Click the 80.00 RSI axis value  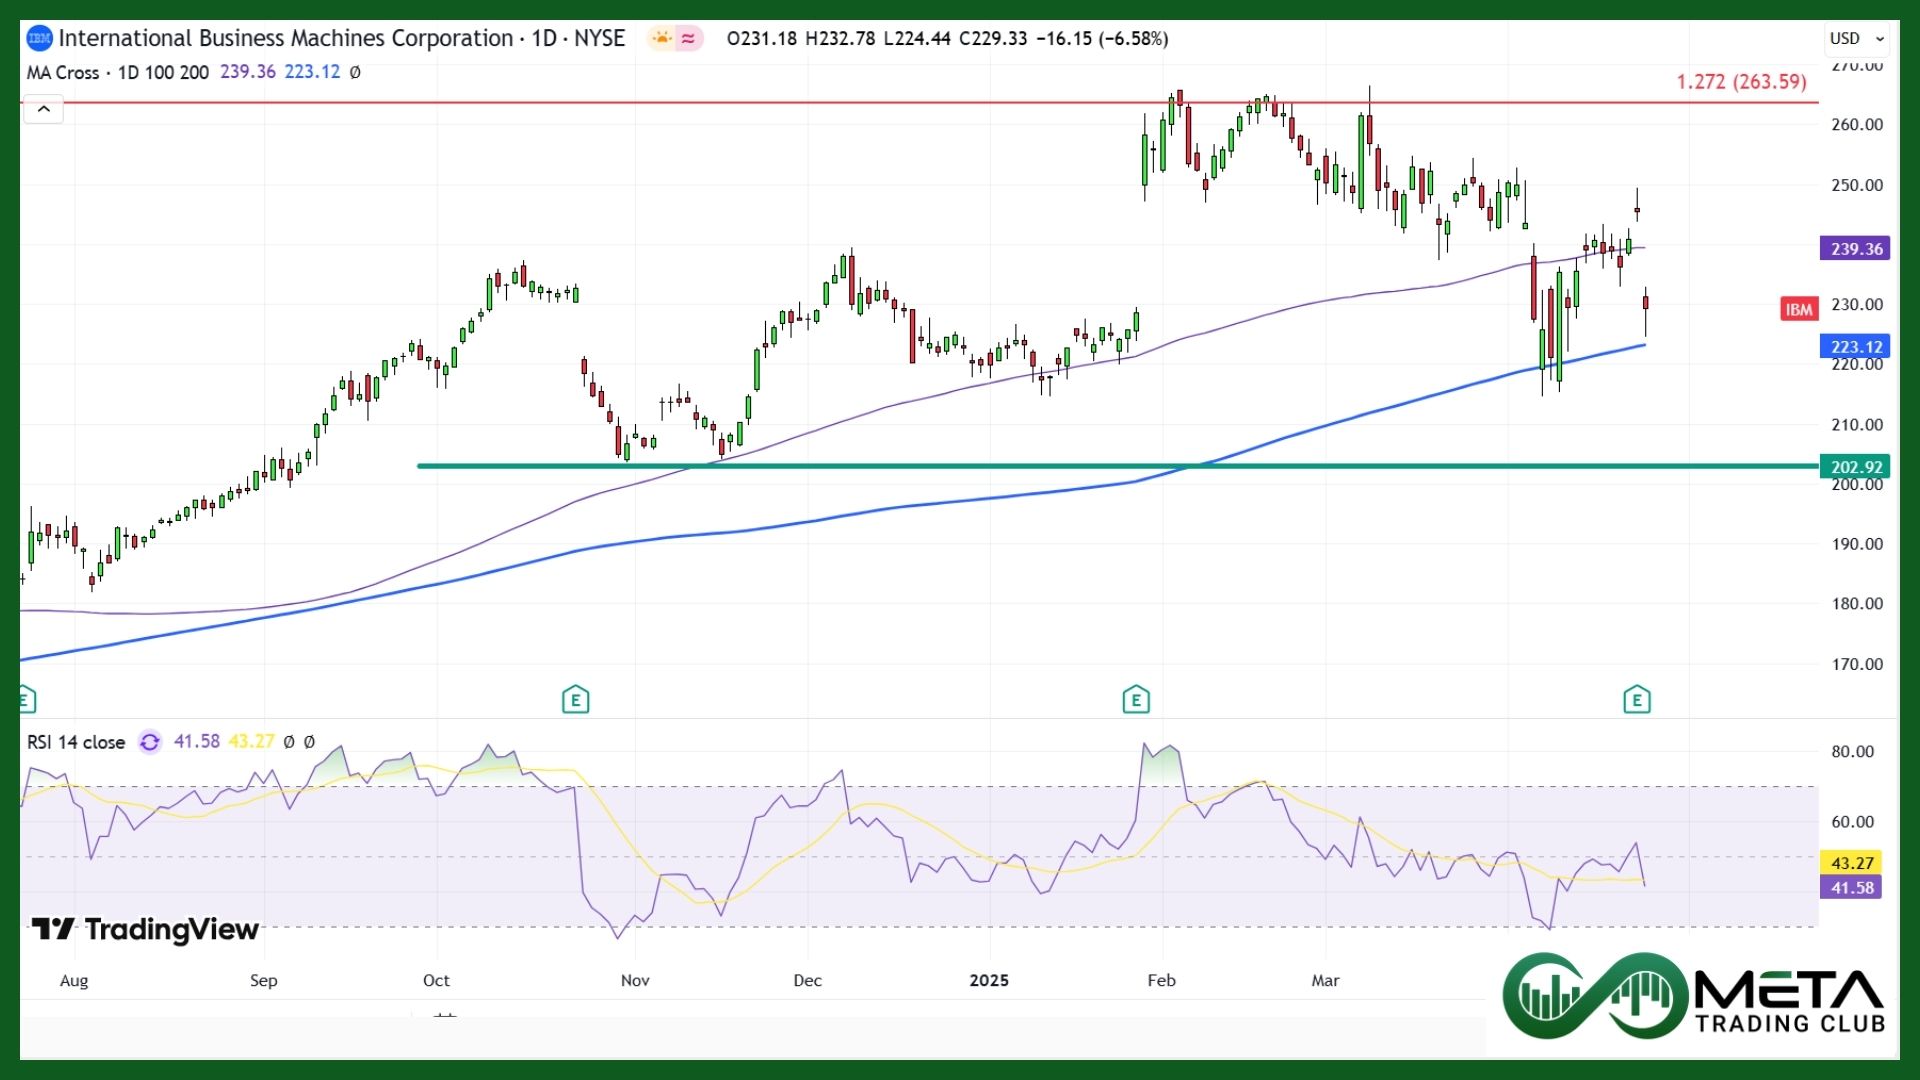[x=1852, y=752]
